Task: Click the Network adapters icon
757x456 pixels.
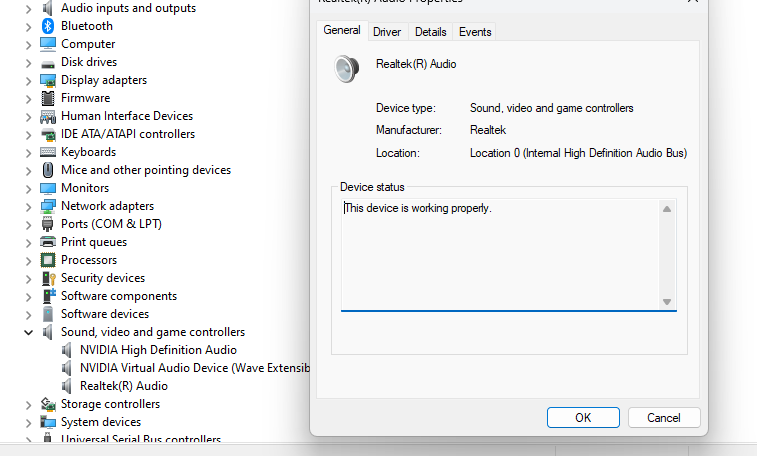Action: (48, 207)
